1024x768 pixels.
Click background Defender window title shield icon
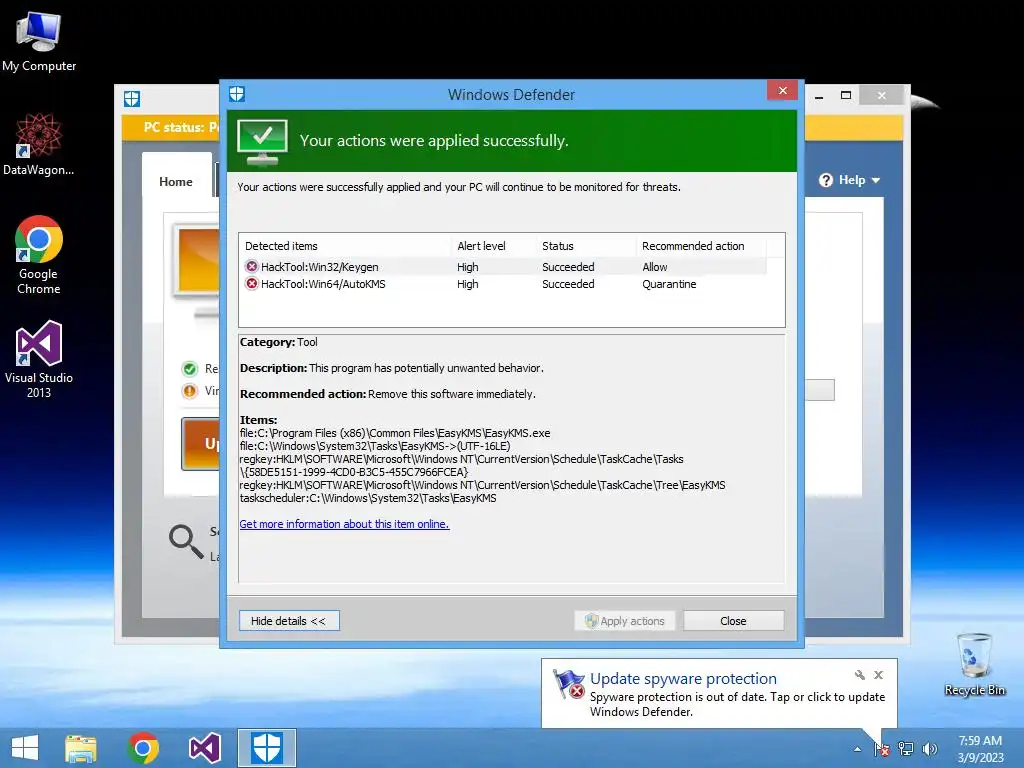[132, 99]
